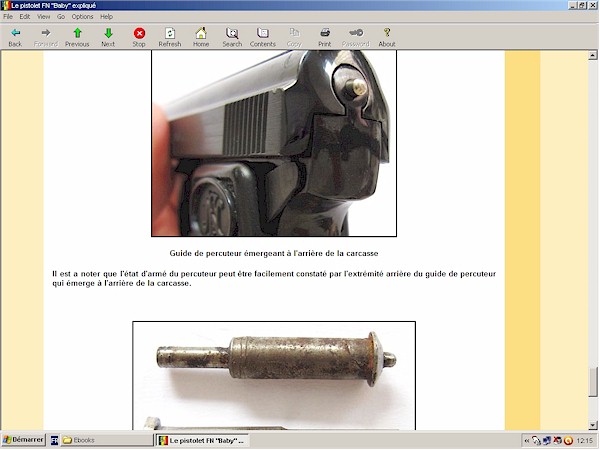Open the View menu
600x450 pixels.
[x=43, y=17]
